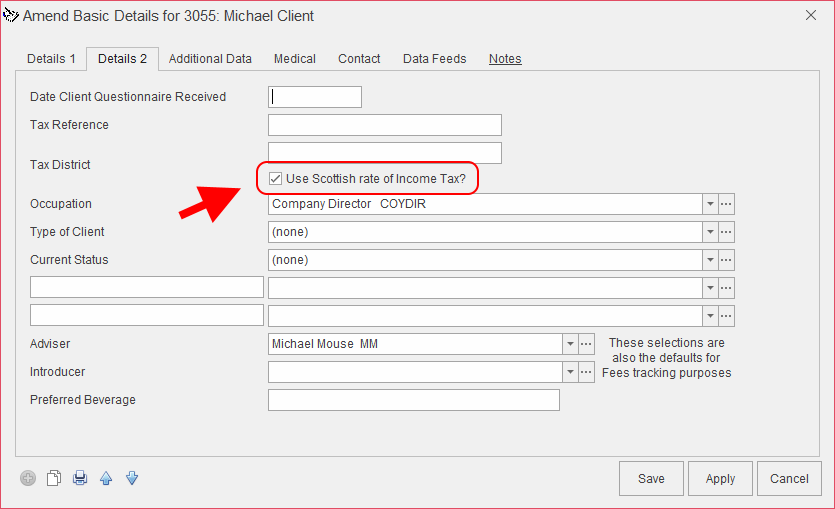Click the printer icon
835x509 pixels.
(x=80, y=478)
